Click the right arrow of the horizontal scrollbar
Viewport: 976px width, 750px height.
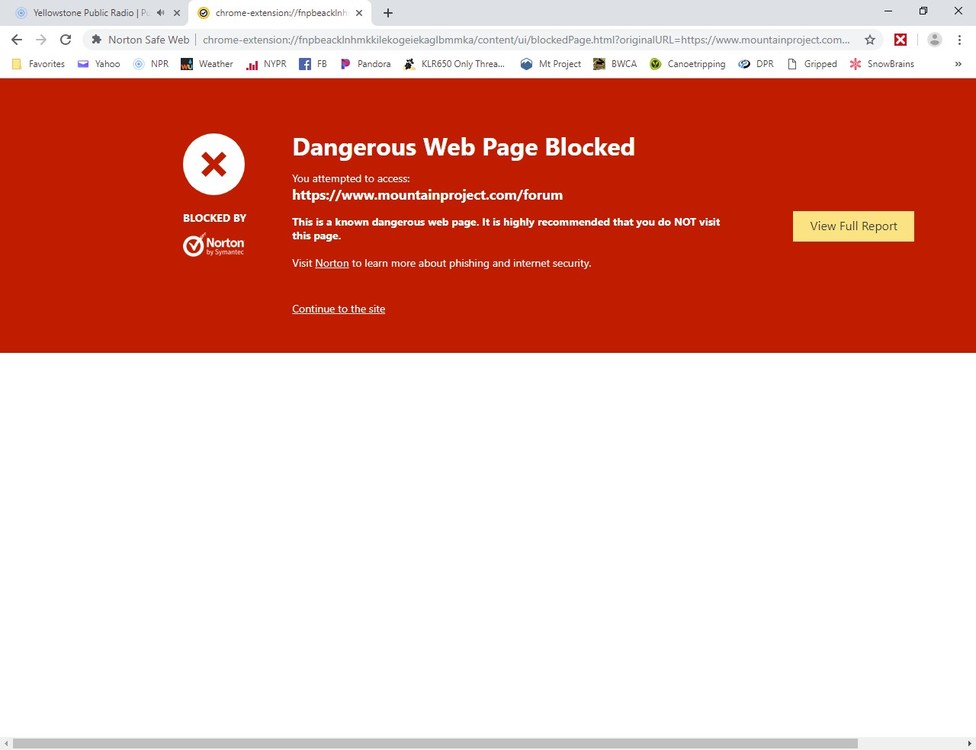pos(970,744)
